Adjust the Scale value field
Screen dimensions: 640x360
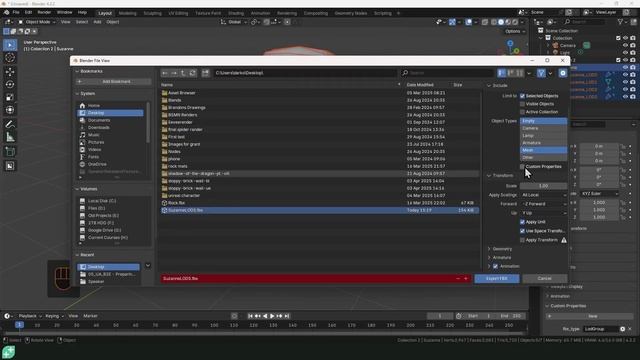click(x=543, y=186)
